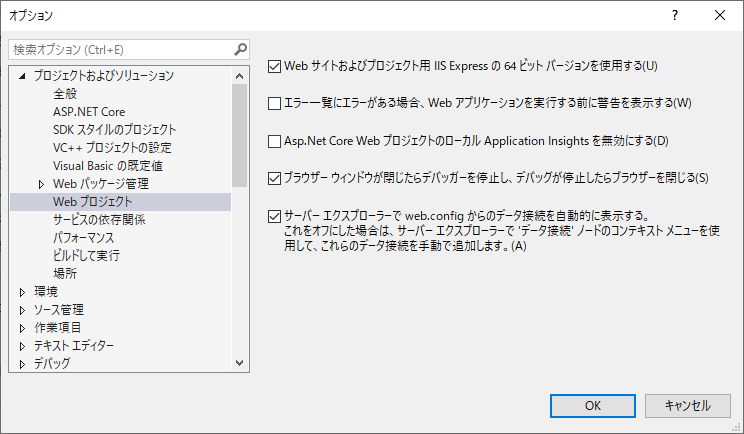The width and height of the screenshot is (744, 434).
Task: Open the ビルドして実行 page
Action: click(86, 256)
